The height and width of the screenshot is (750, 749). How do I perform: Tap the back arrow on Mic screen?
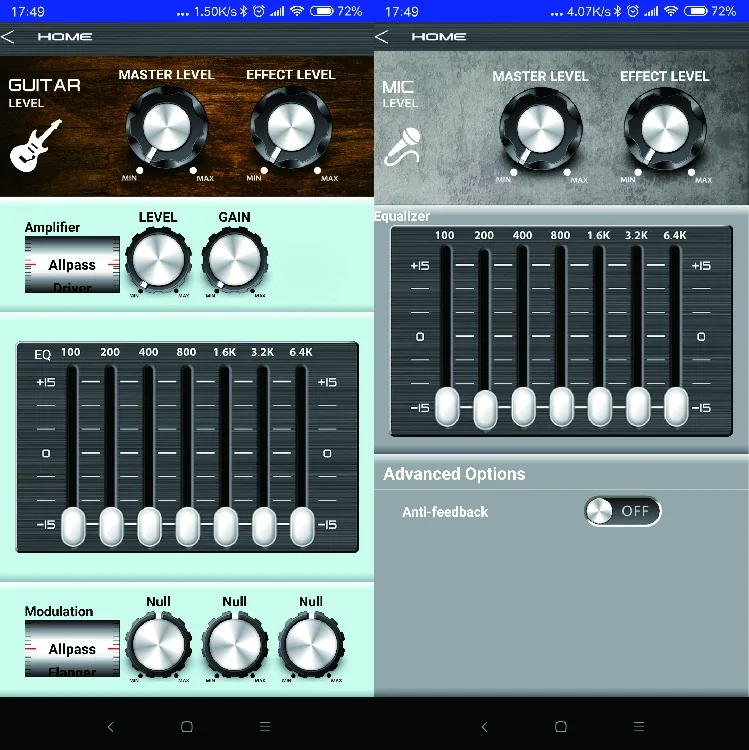[x=382, y=37]
